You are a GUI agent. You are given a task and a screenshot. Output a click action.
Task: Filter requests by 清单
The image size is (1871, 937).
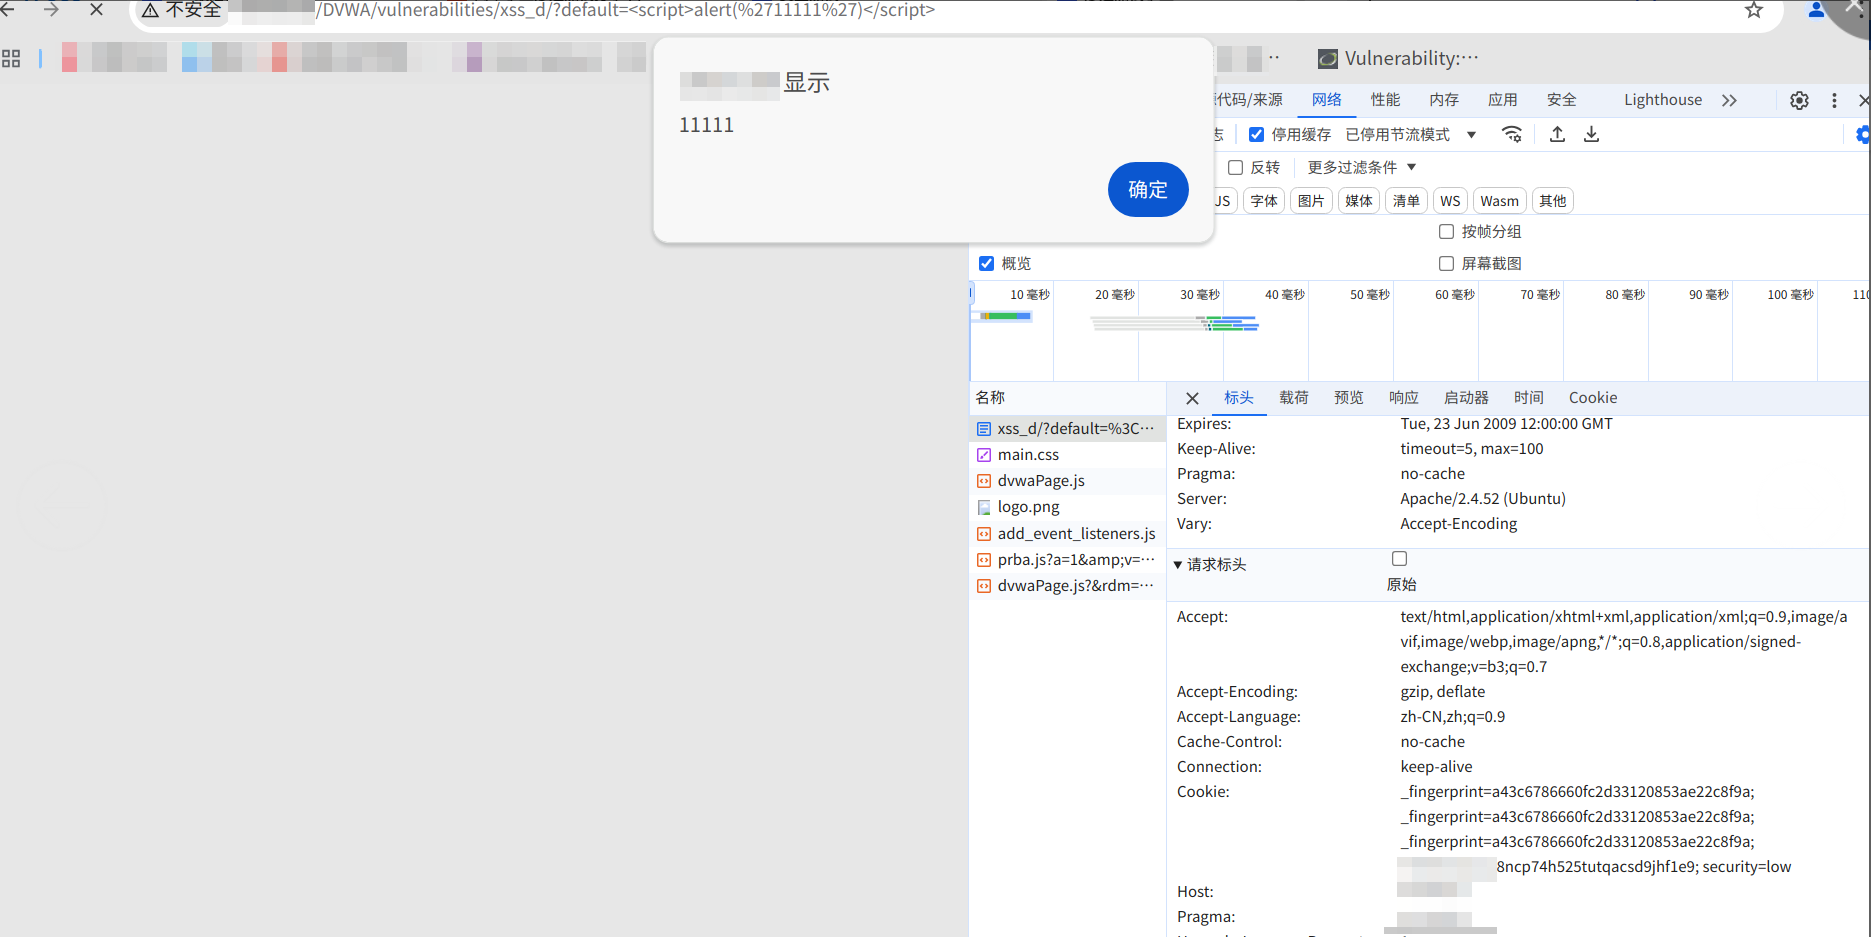point(1406,201)
